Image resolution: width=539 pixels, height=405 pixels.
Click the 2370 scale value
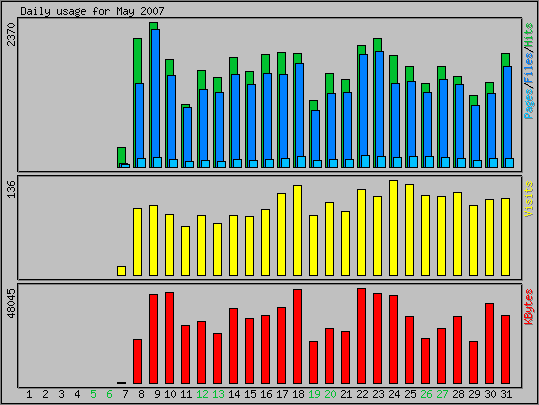click(x=11, y=34)
